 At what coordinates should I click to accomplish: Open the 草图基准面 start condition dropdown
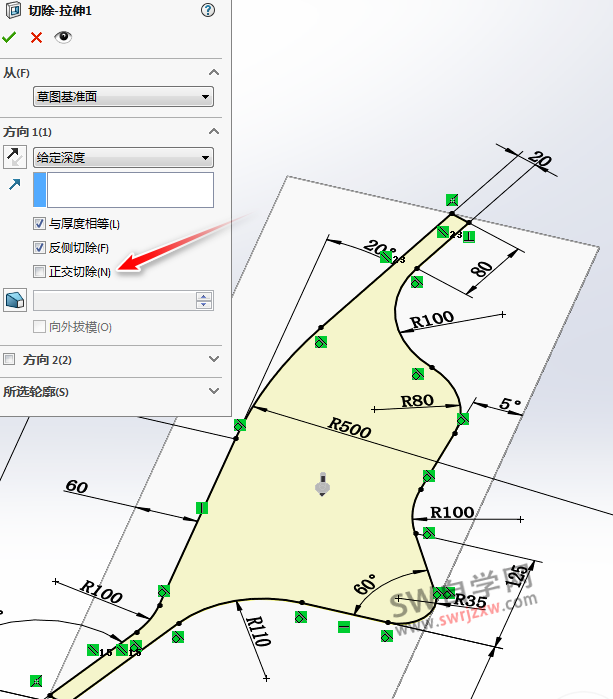click(x=123, y=97)
